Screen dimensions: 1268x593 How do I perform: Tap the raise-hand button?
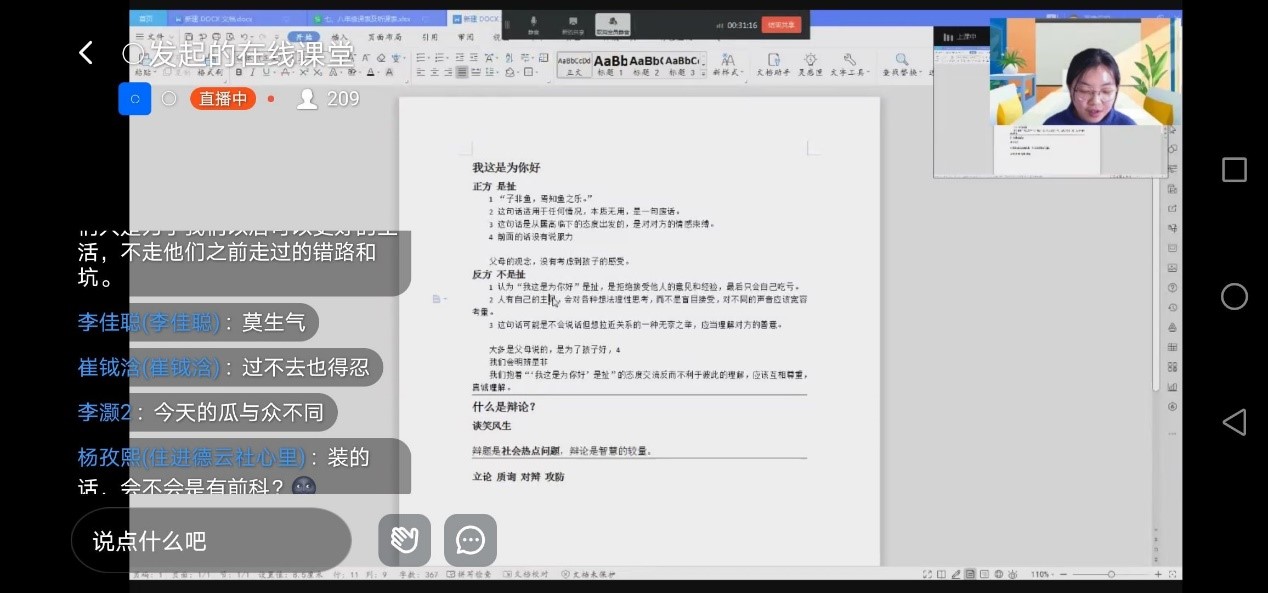tap(404, 540)
